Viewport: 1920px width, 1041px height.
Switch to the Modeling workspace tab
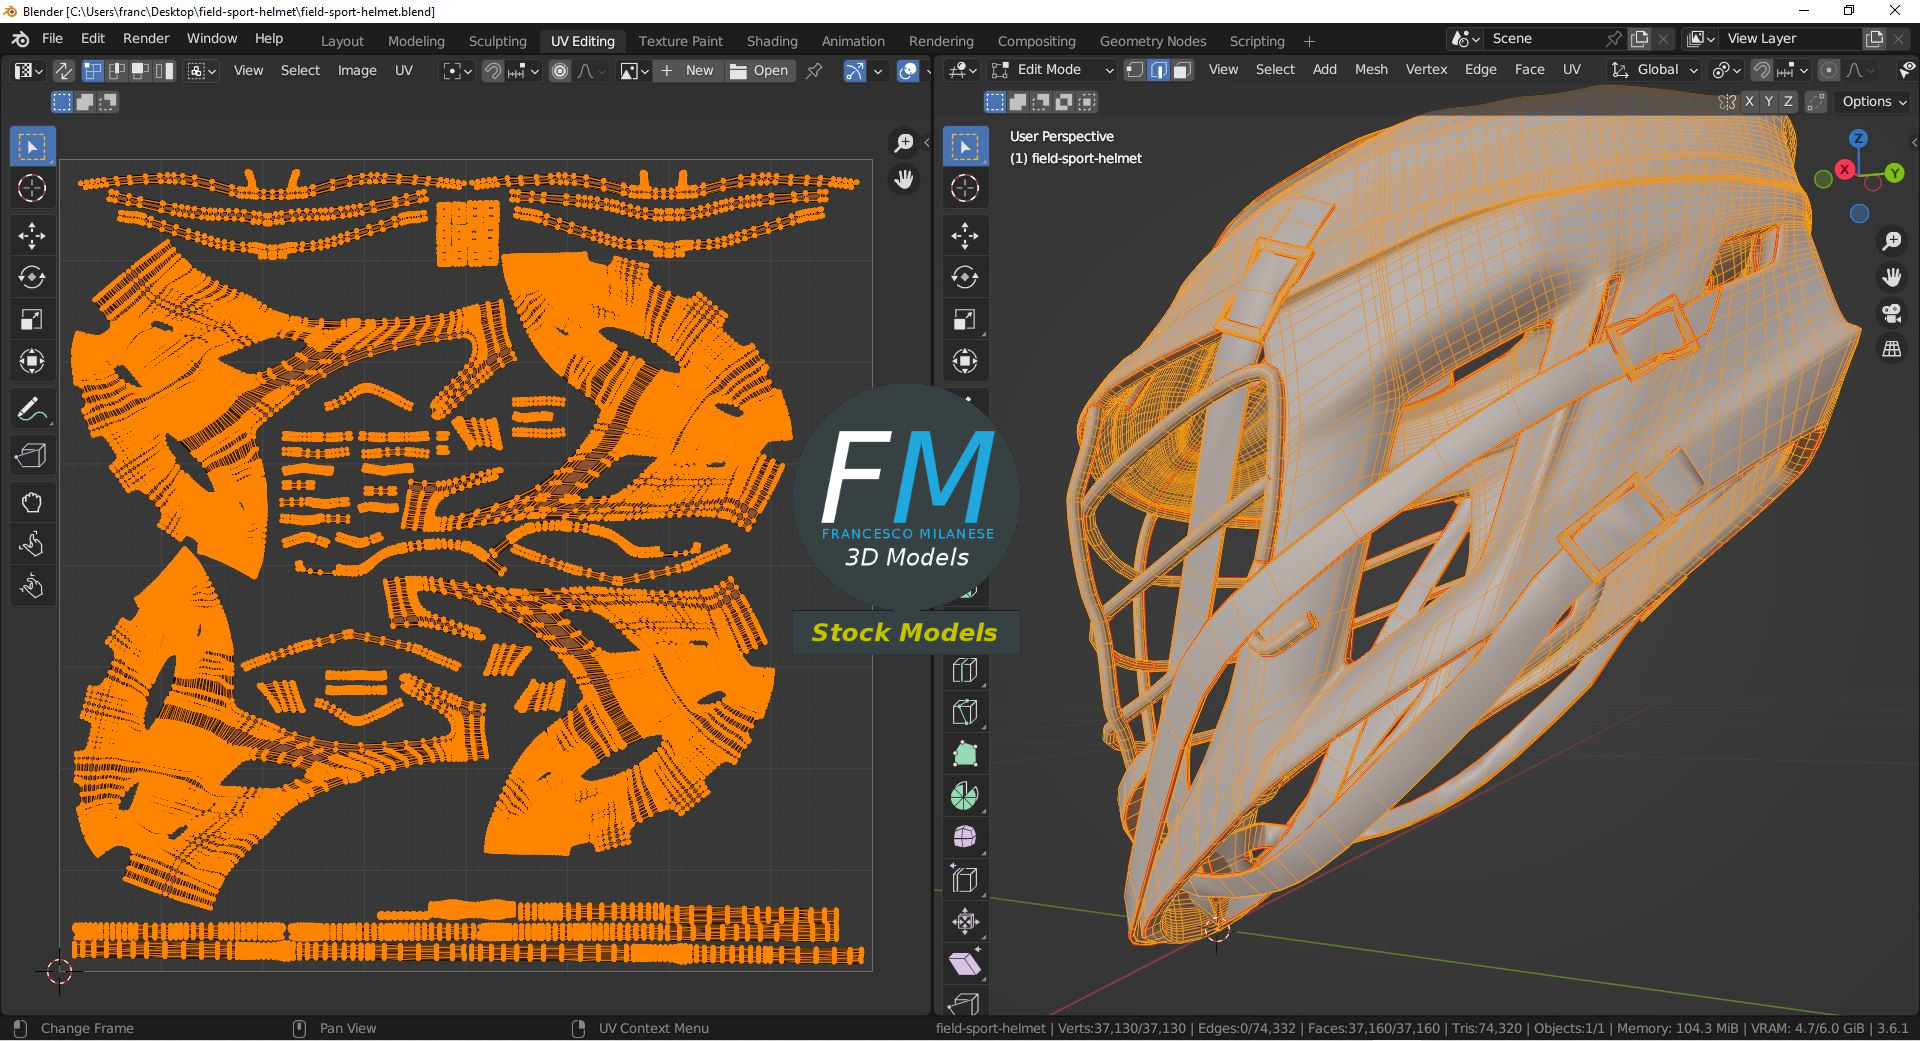pyautogui.click(x=416, y=41)
